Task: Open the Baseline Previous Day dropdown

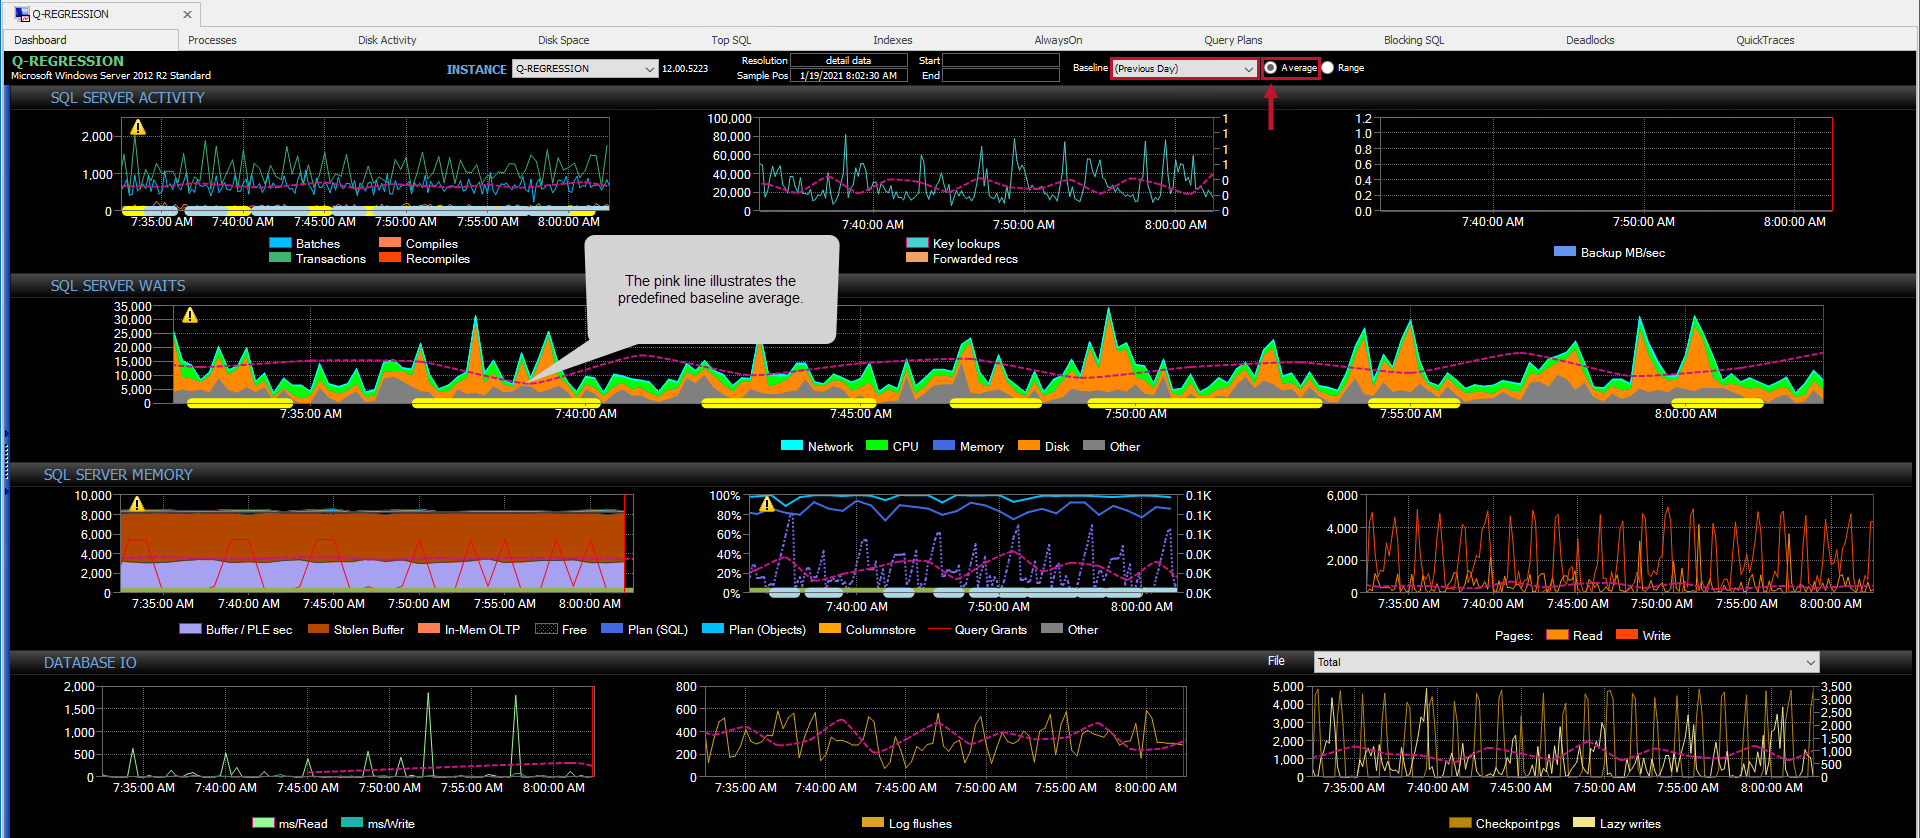Action: tap(1184, 69)
